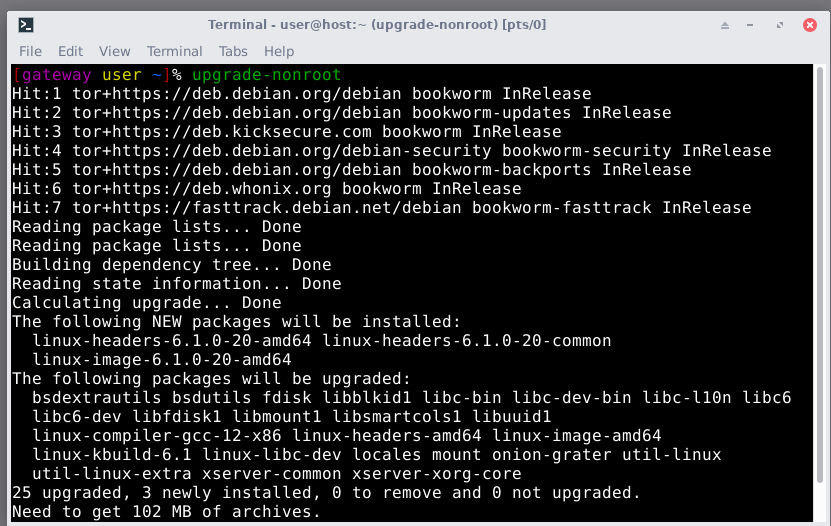Viewport: 831px width, 526px height.
Task: Click package name libc-l10n
Action: click(x=686, y=398)
